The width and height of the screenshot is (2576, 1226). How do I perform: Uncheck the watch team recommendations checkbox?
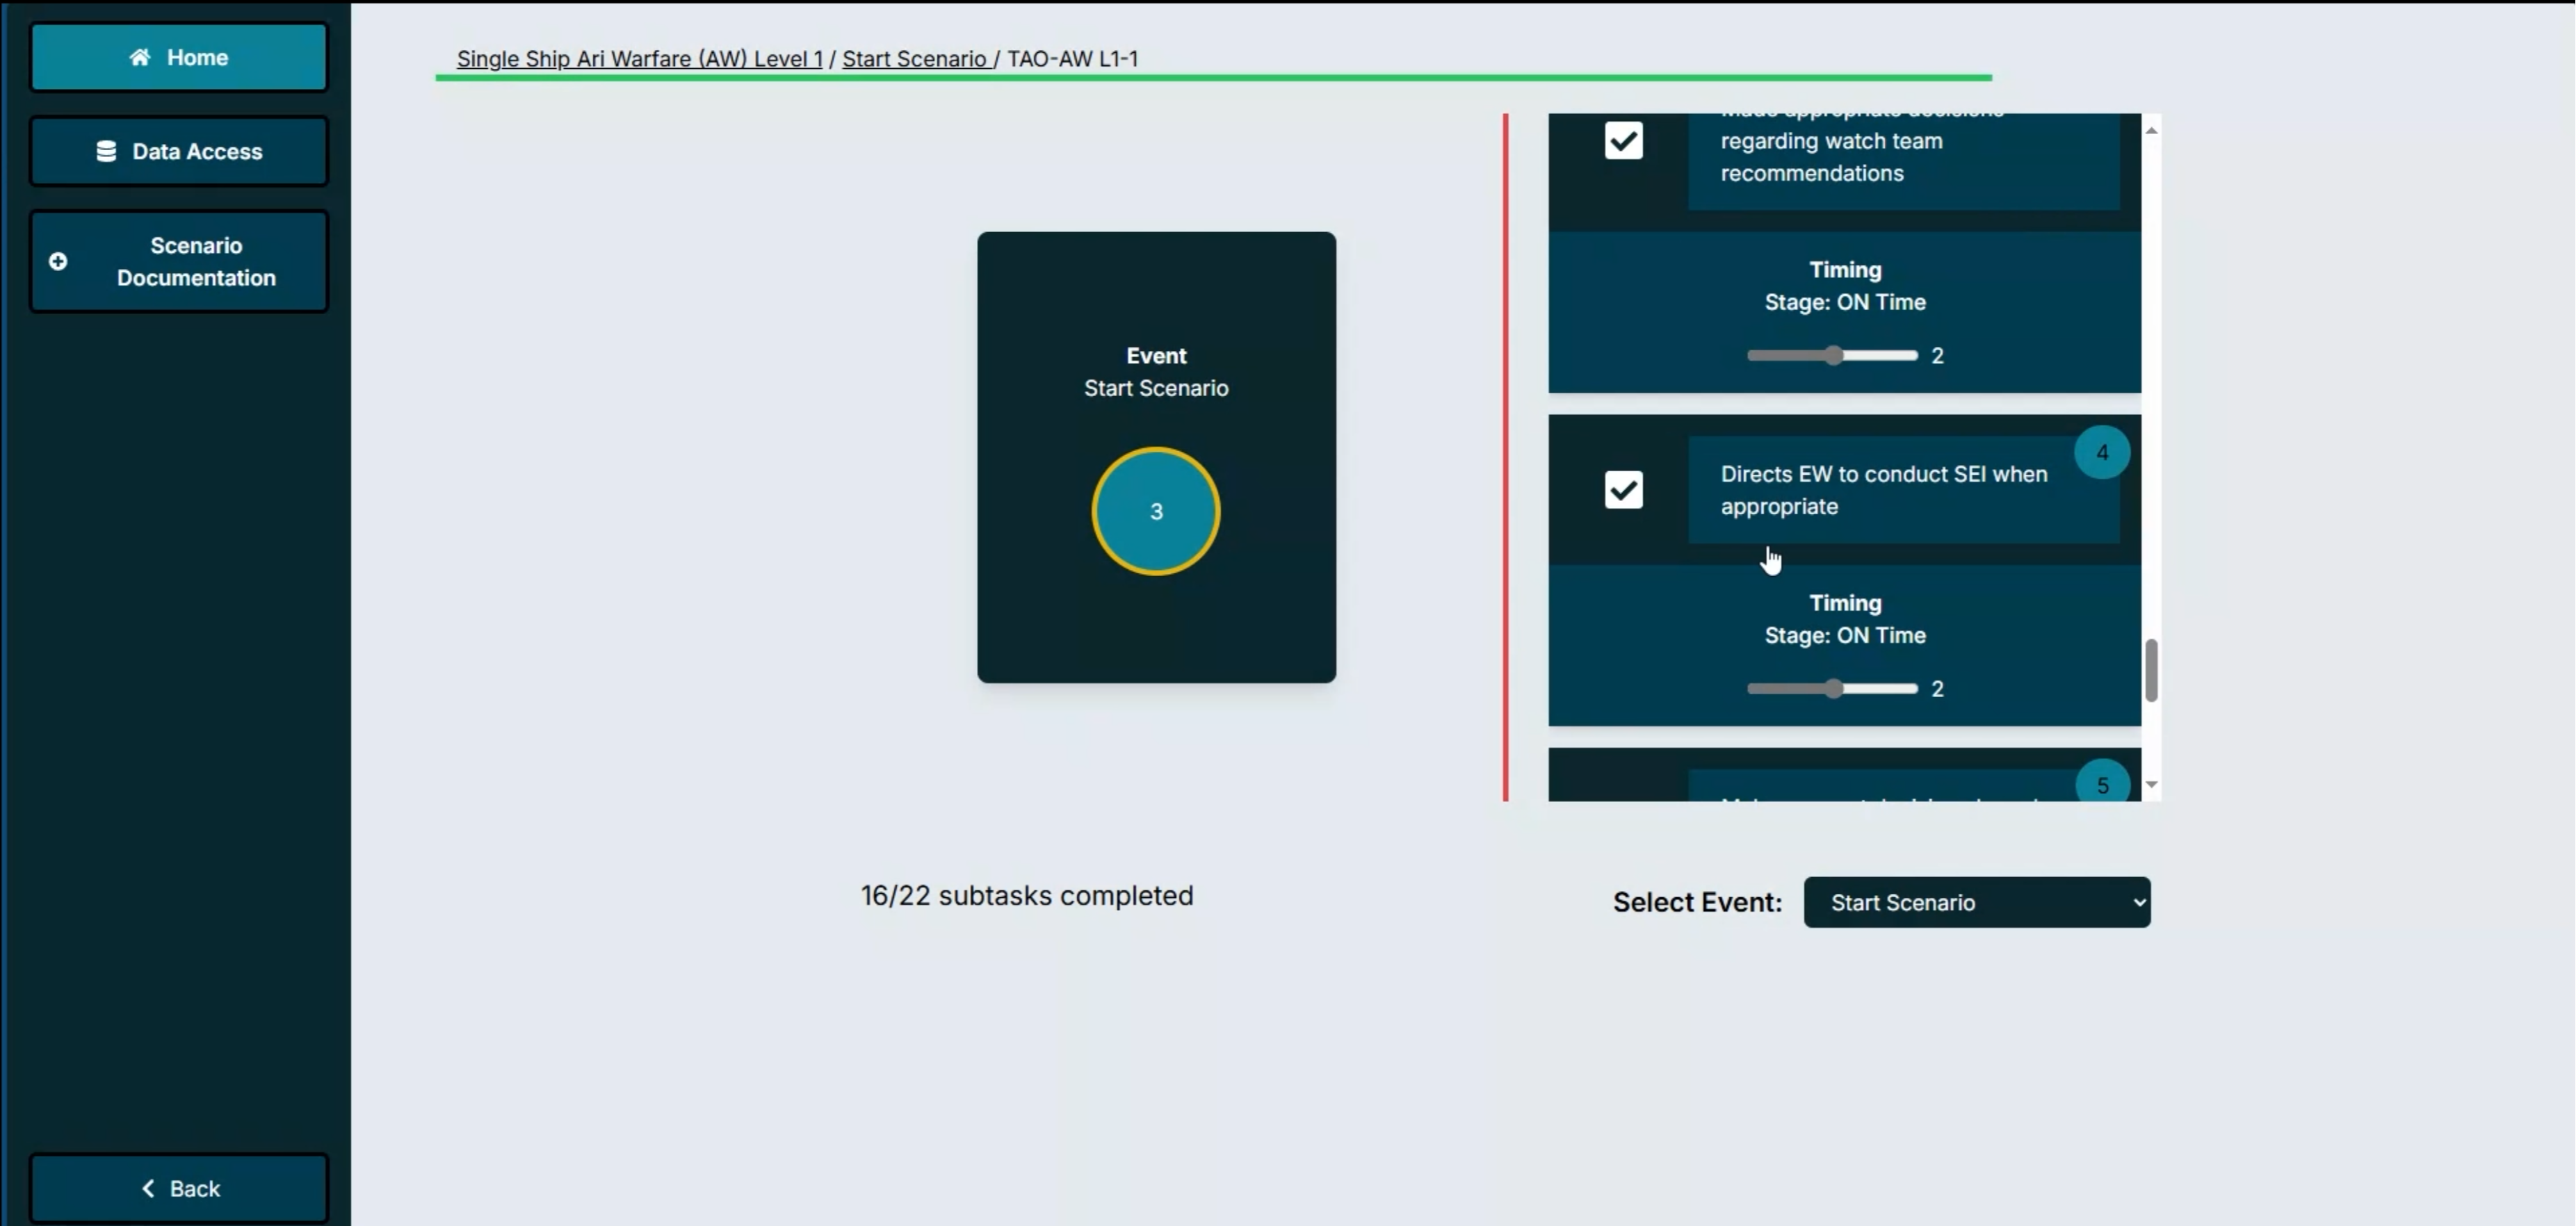pos(1623,141)
